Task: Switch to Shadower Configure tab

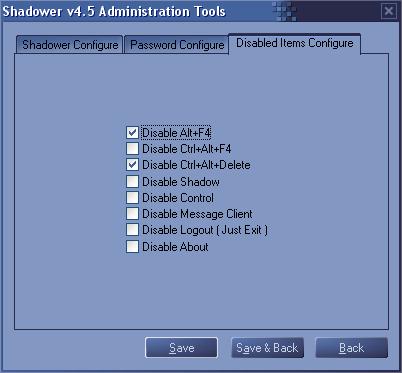Action: point(70,45)
